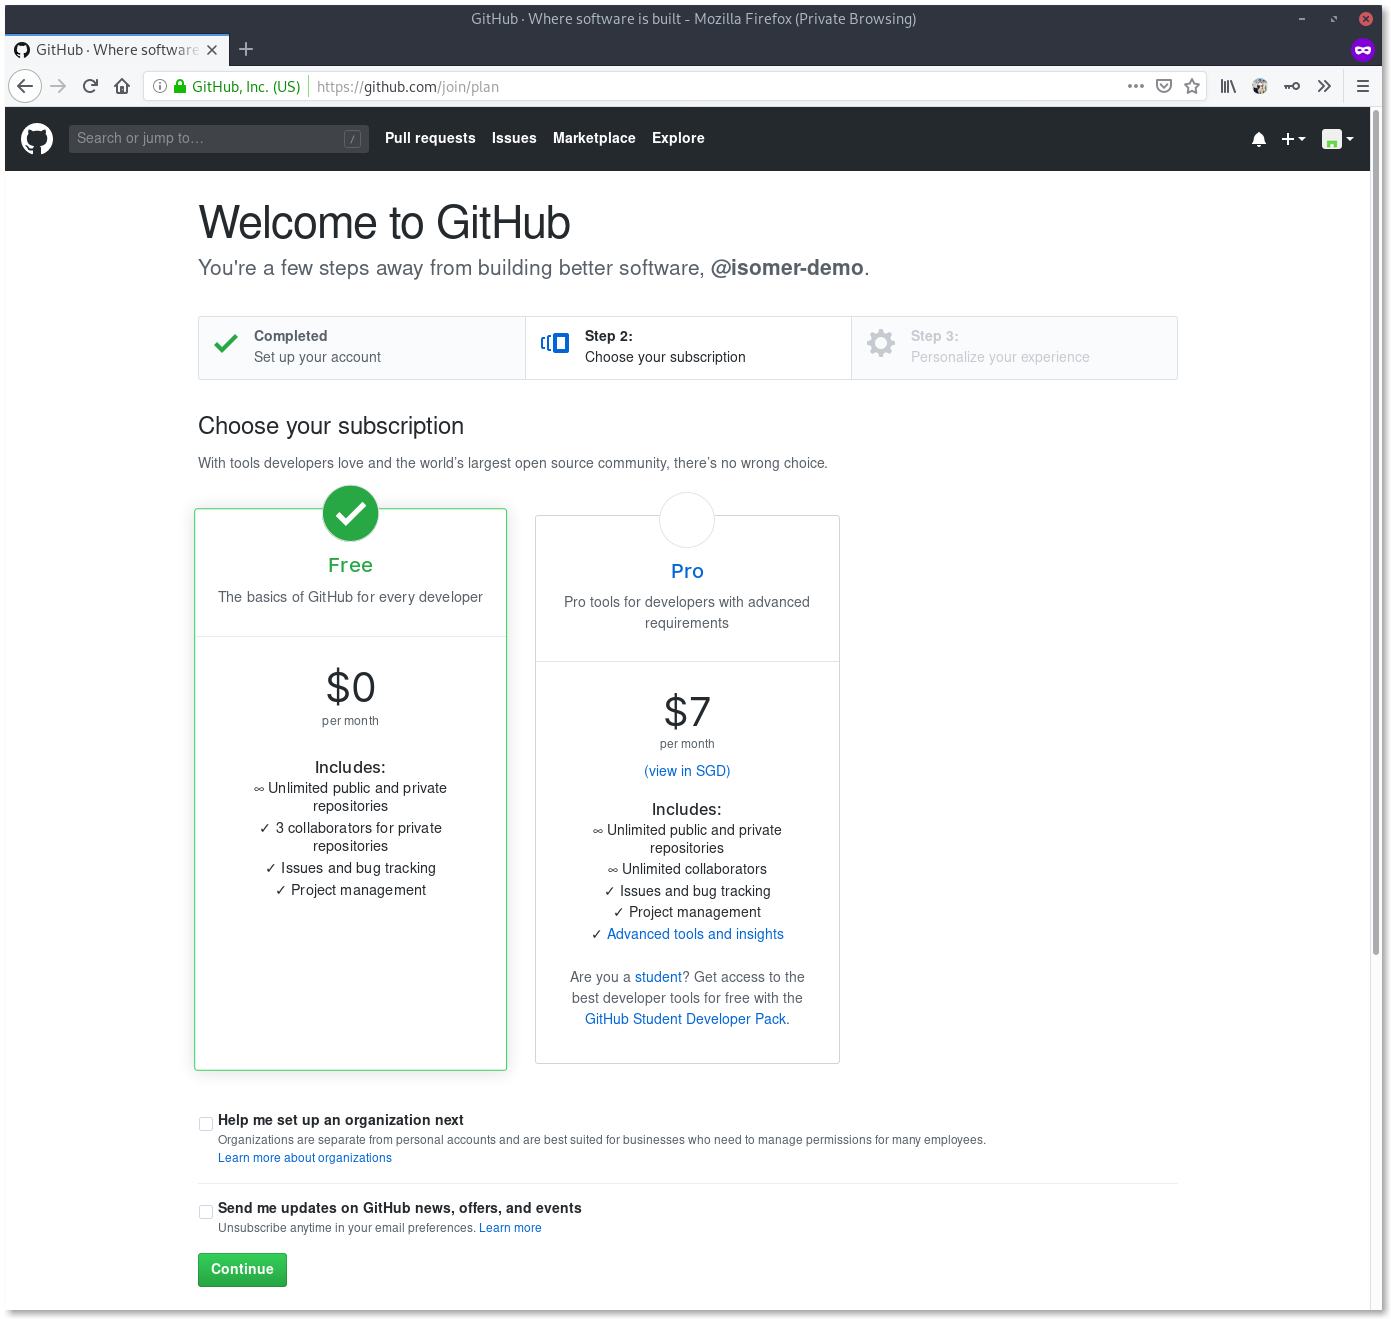Open the GitHub Student Developer Pack link

click(x=686, y=1019)
